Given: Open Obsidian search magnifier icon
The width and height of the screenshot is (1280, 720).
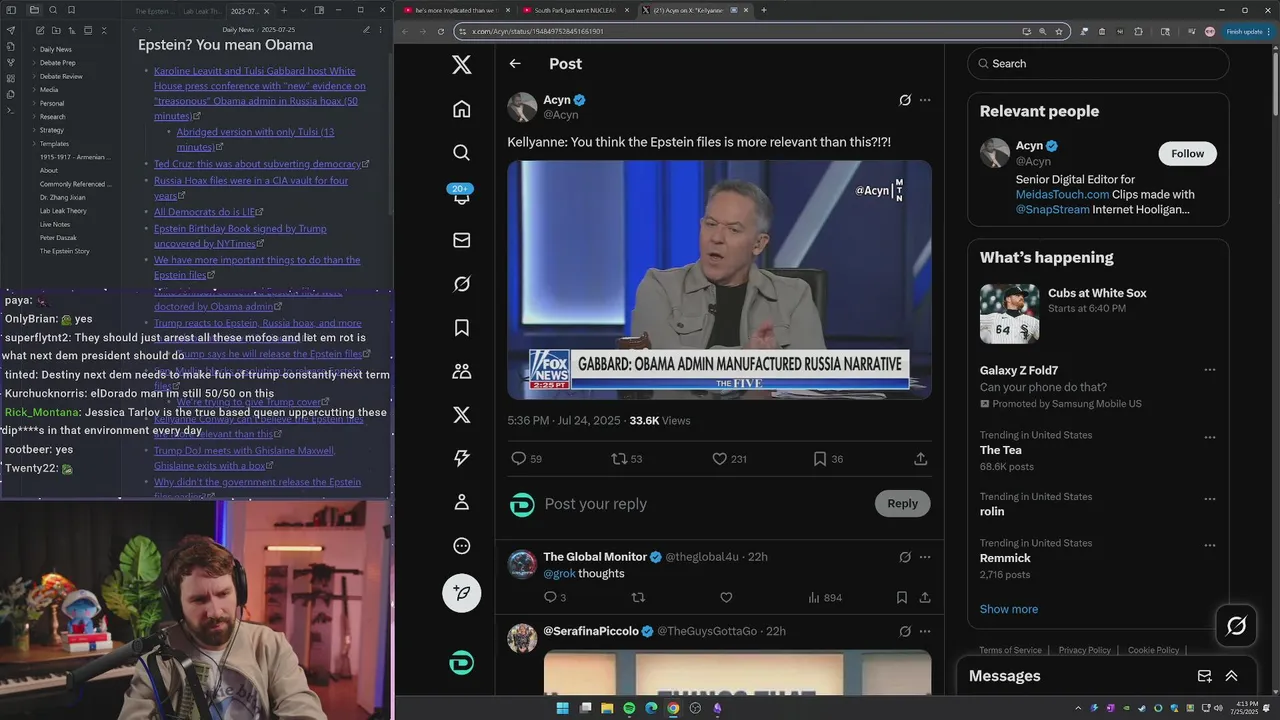Looking at the screenshot, I should [x=52, y=10].
